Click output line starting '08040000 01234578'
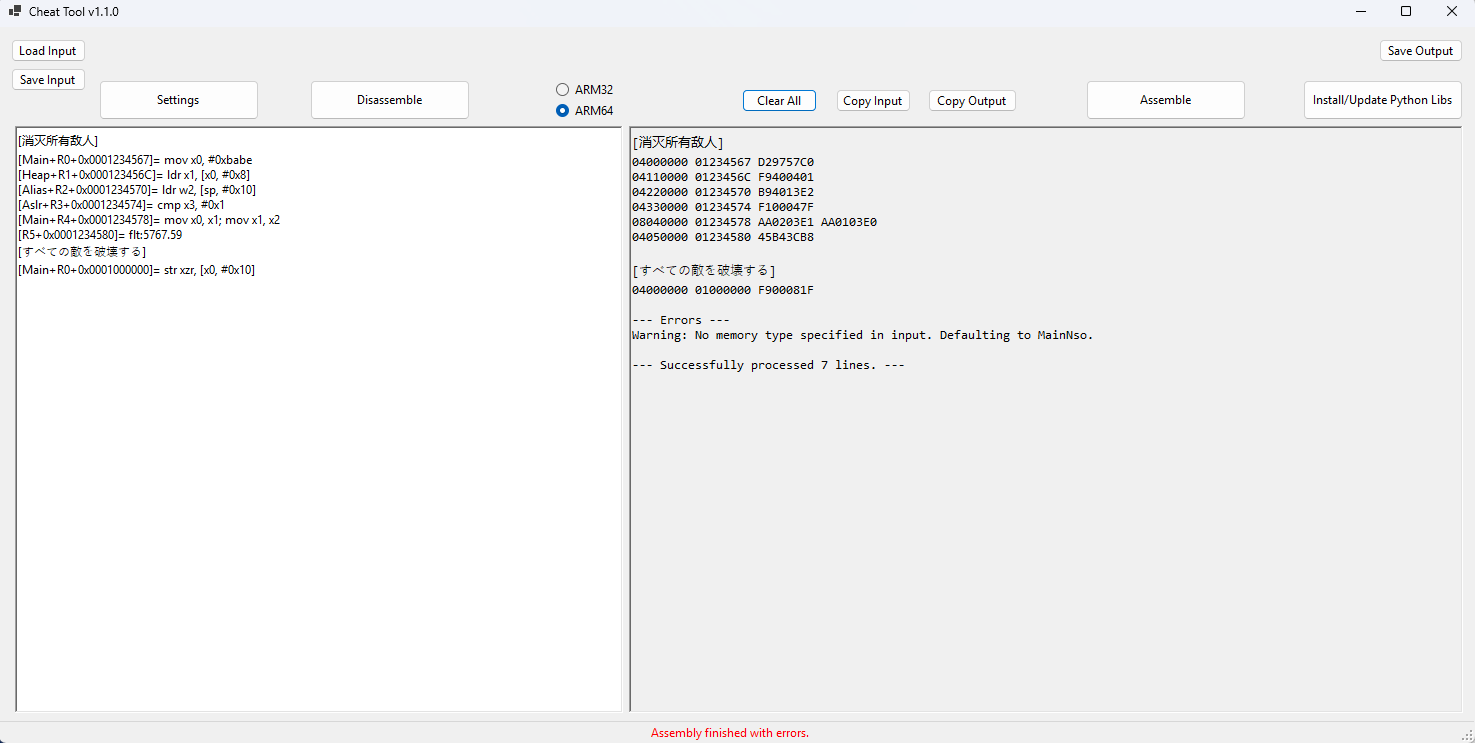Viewport: 1475px width, 743px height. (x=754, y=222)
